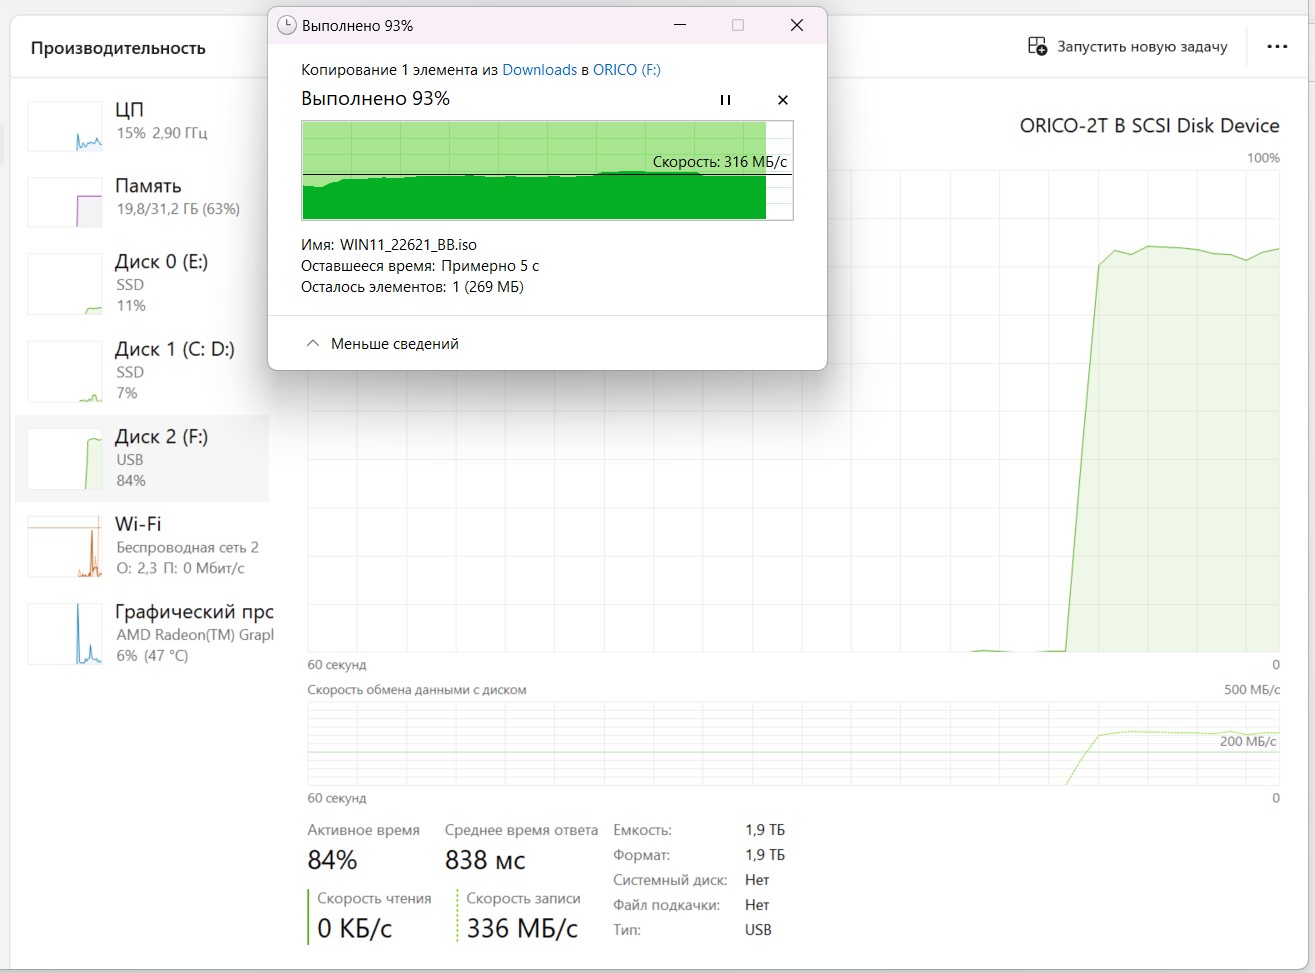This screenshot has height=973, width=1315.
Task: Select the Память memory graph thumbnail
Action: click(x=65, y=202)
